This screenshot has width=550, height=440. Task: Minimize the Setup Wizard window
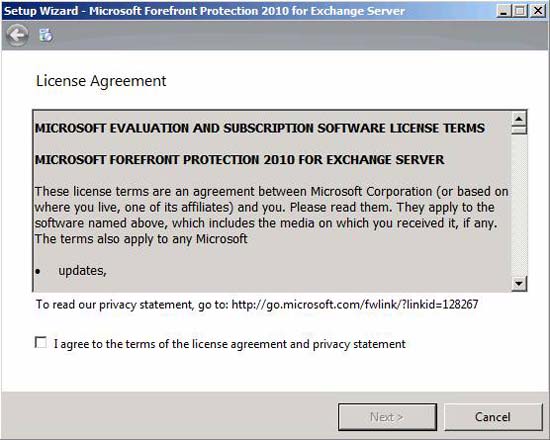(x=503, y=11)
